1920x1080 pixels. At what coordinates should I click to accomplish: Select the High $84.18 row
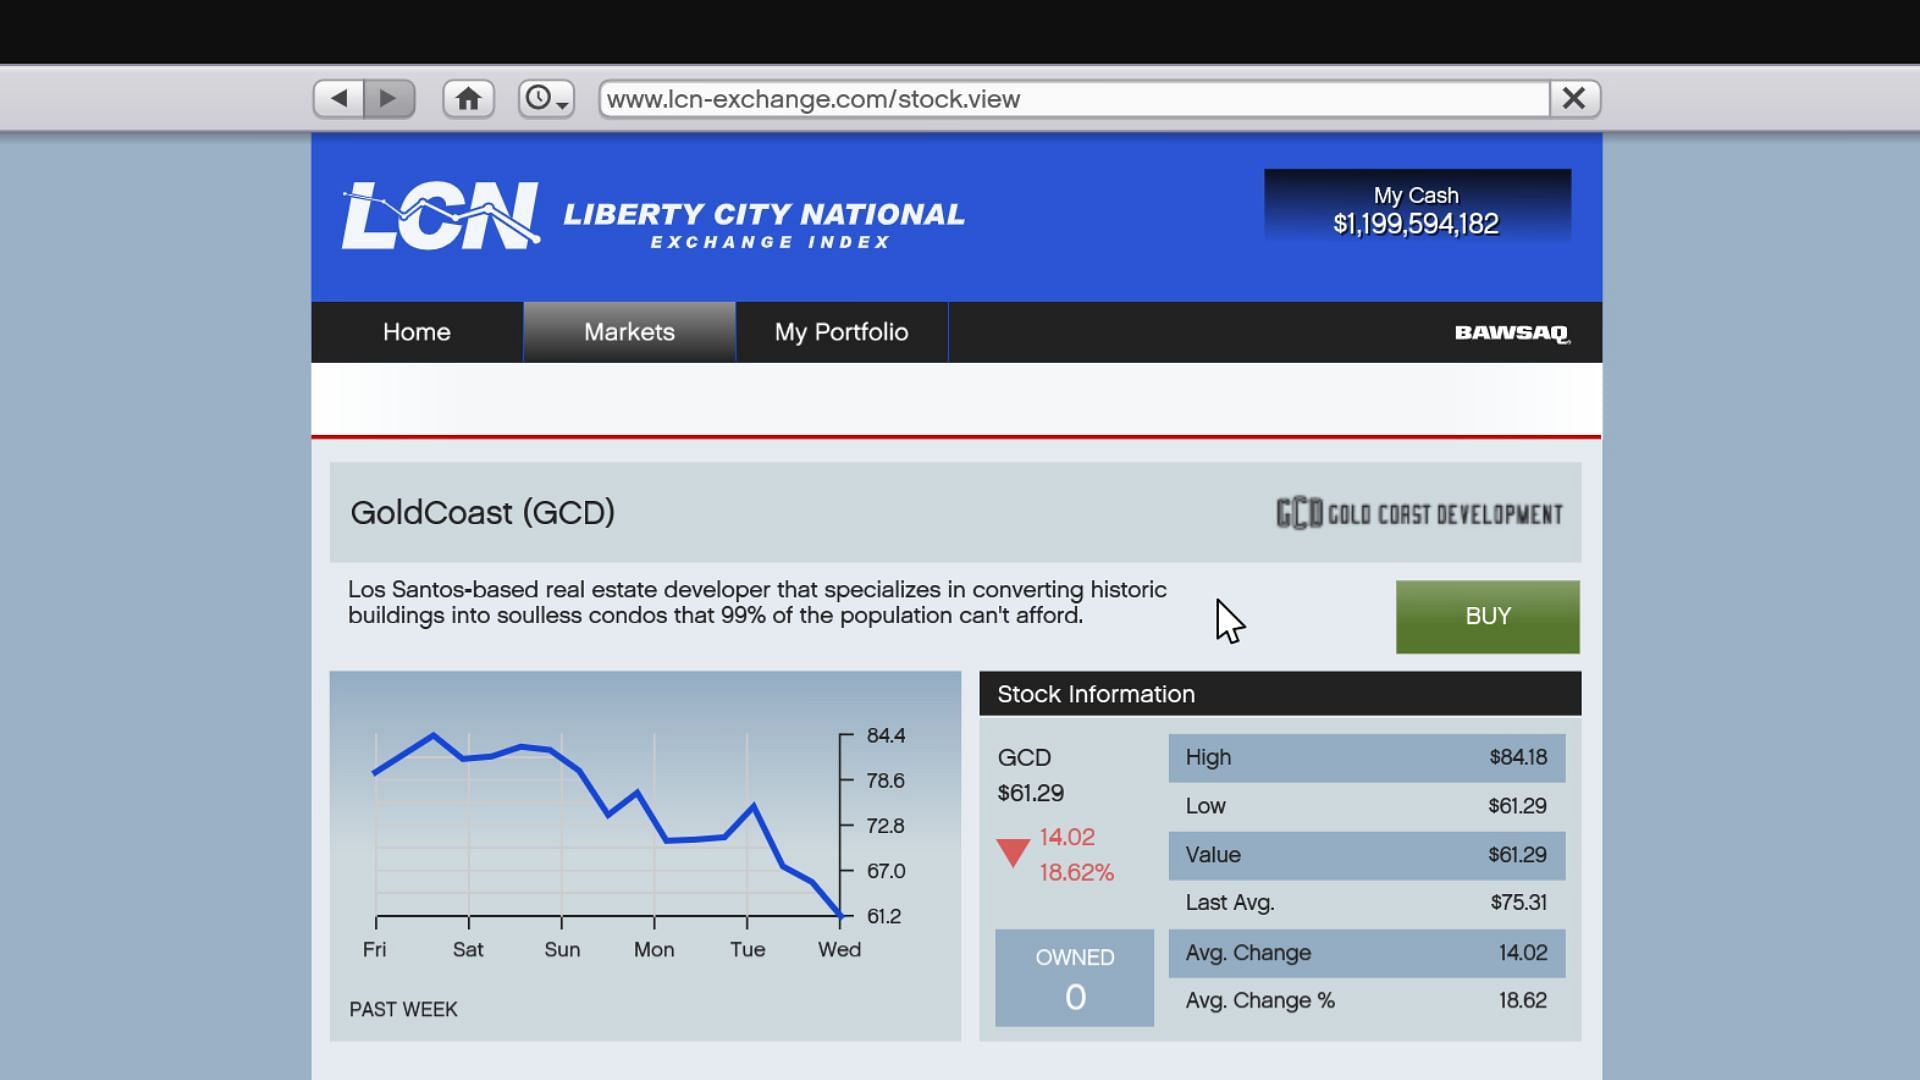(x=1366, y=758)
